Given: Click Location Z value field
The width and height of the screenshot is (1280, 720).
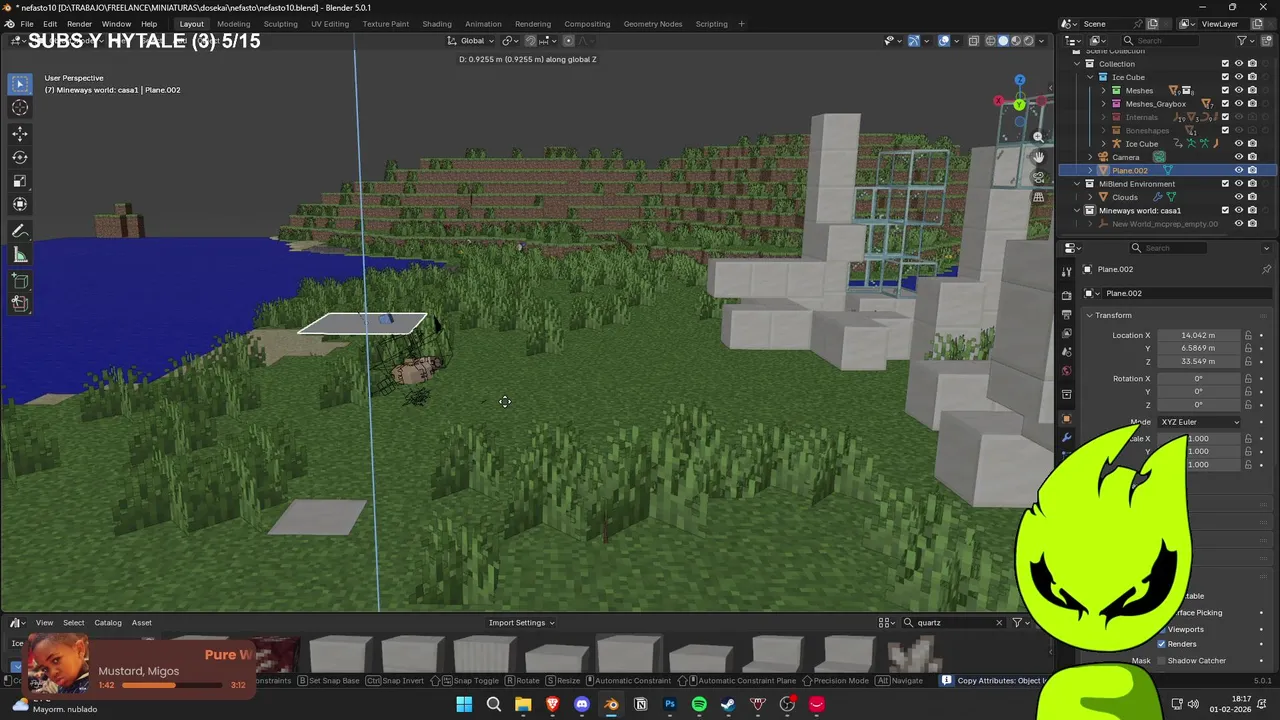Looking at the screenshot, I should (x=1199, y=361).
